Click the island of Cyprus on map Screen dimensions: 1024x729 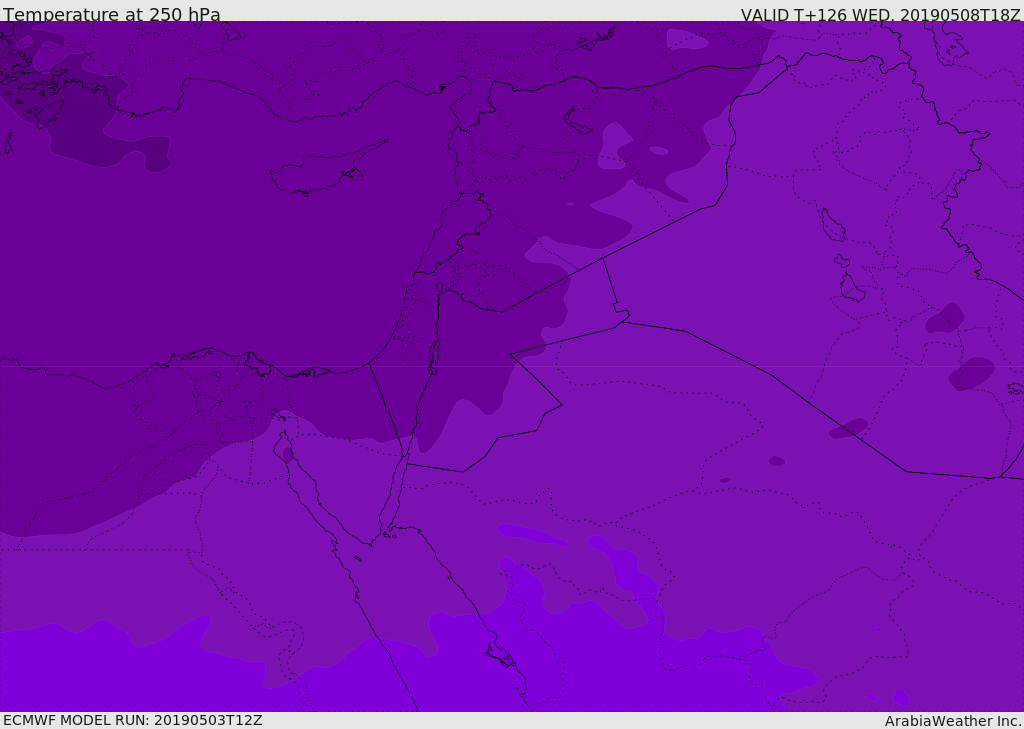pyautogui.click(x=328, y=169)
